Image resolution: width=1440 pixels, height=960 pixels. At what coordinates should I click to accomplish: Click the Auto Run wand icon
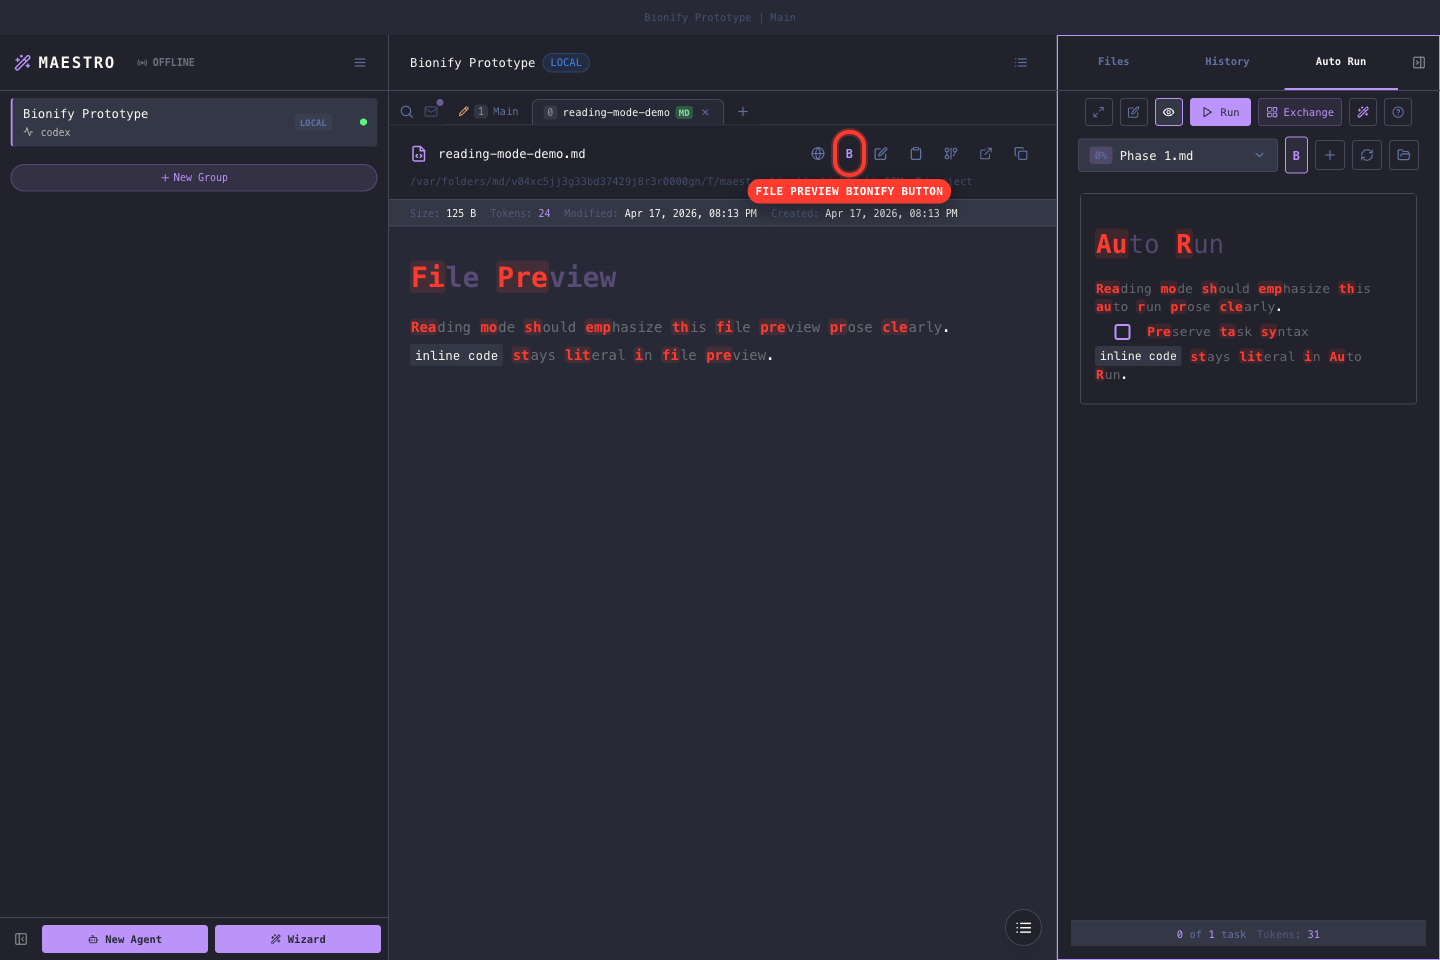coord(1363,112)
